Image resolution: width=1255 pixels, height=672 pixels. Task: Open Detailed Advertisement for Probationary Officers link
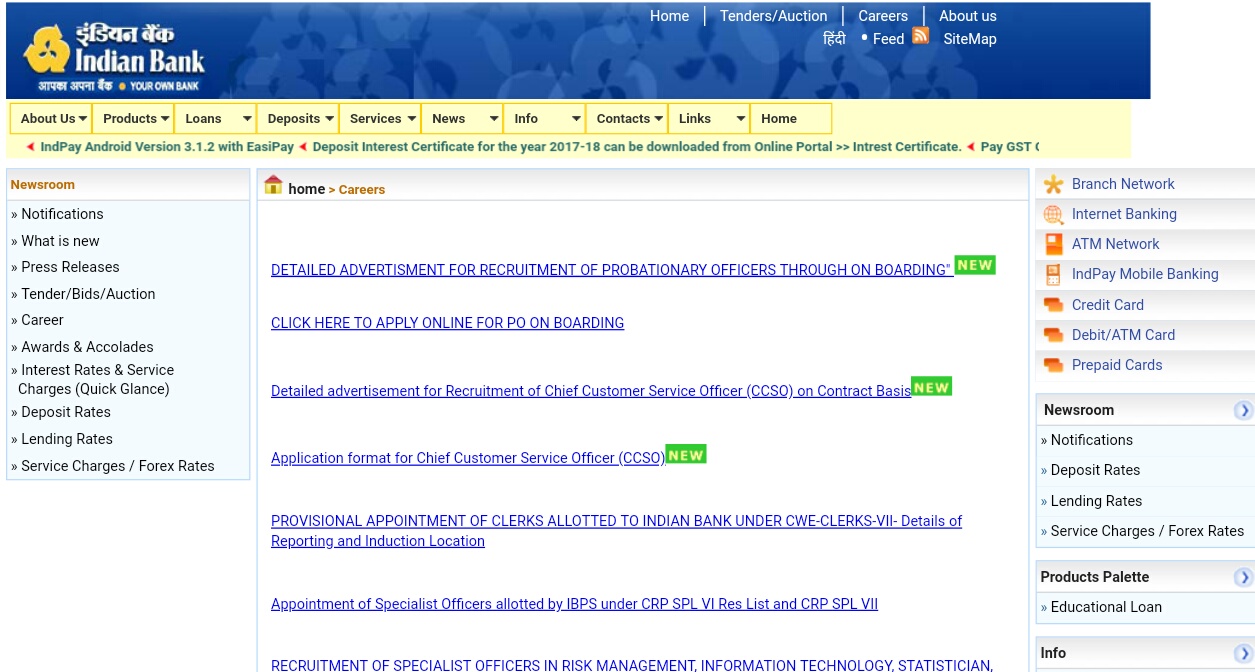(611, 270)
